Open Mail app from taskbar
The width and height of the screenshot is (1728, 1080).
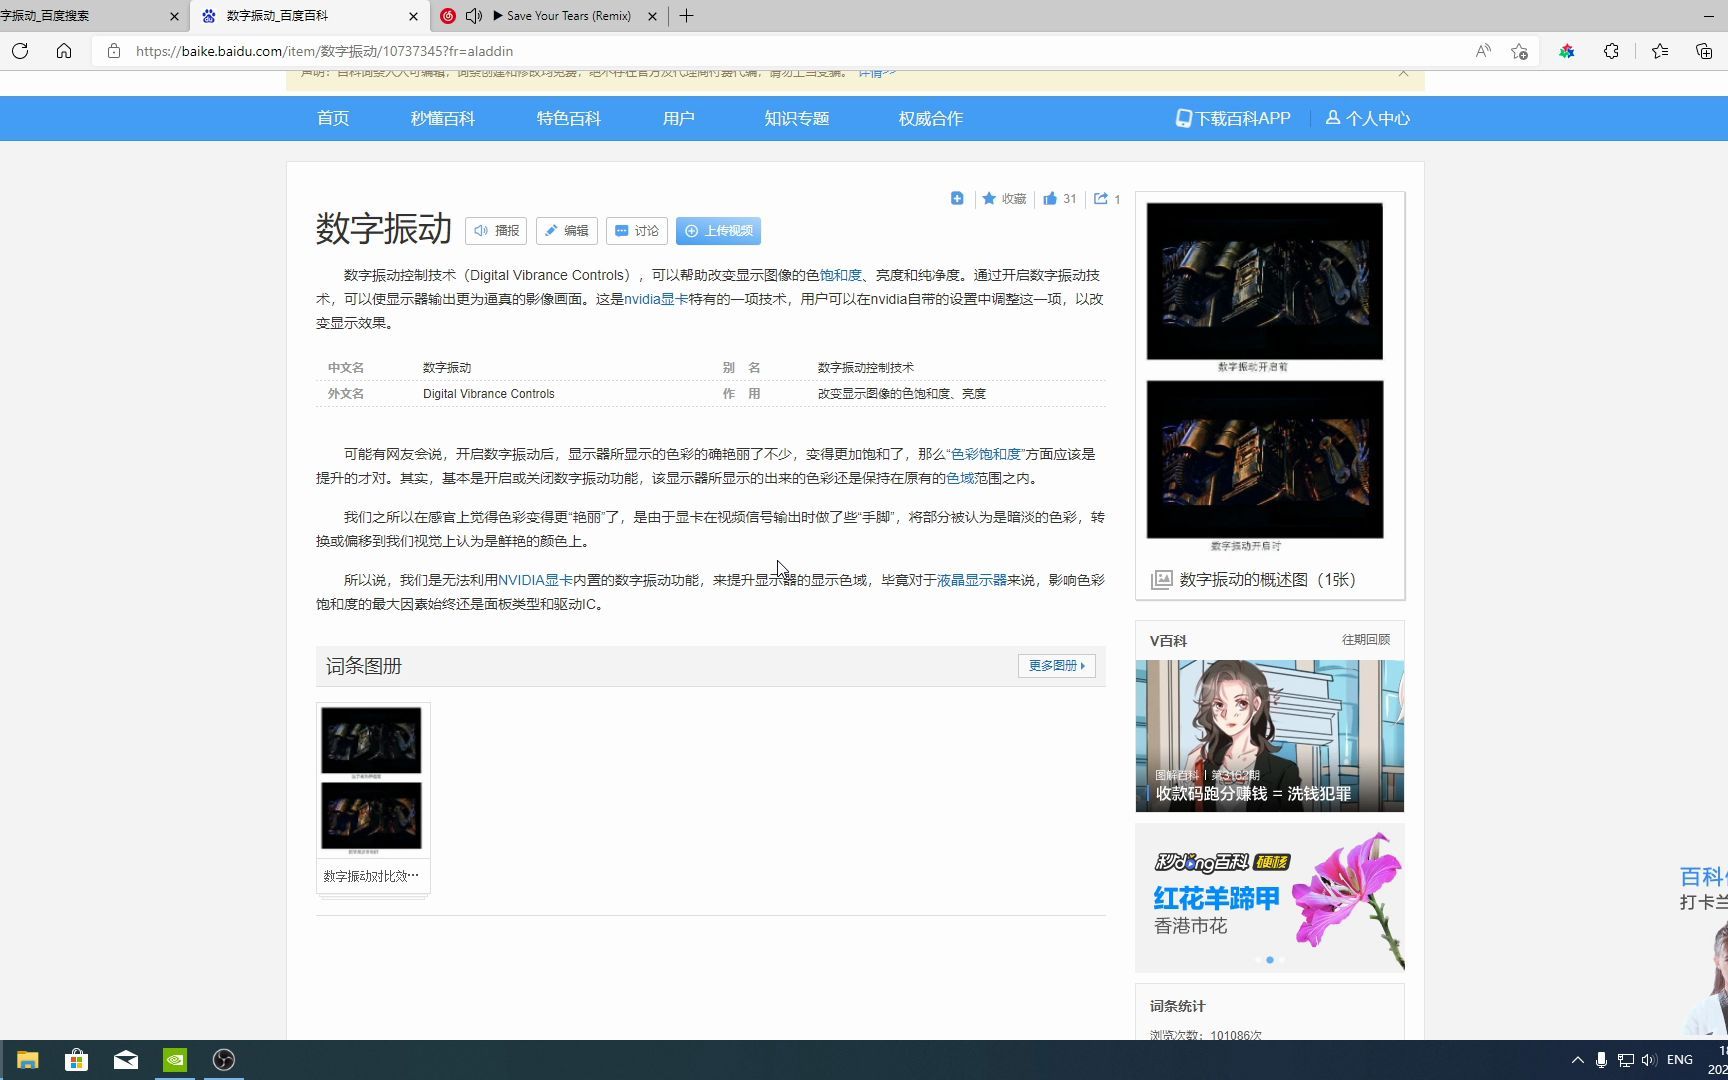[126, 1060]
